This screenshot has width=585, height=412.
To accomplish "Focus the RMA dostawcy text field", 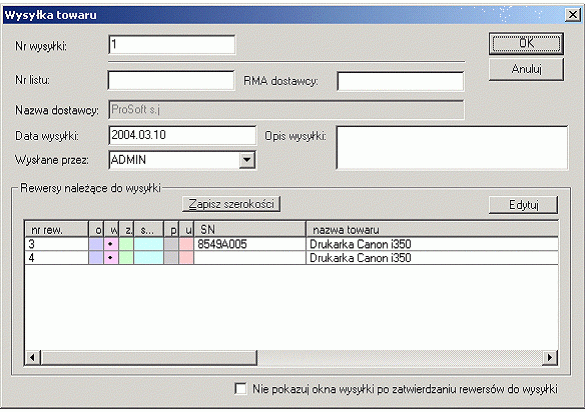I will tap(400, 81).
